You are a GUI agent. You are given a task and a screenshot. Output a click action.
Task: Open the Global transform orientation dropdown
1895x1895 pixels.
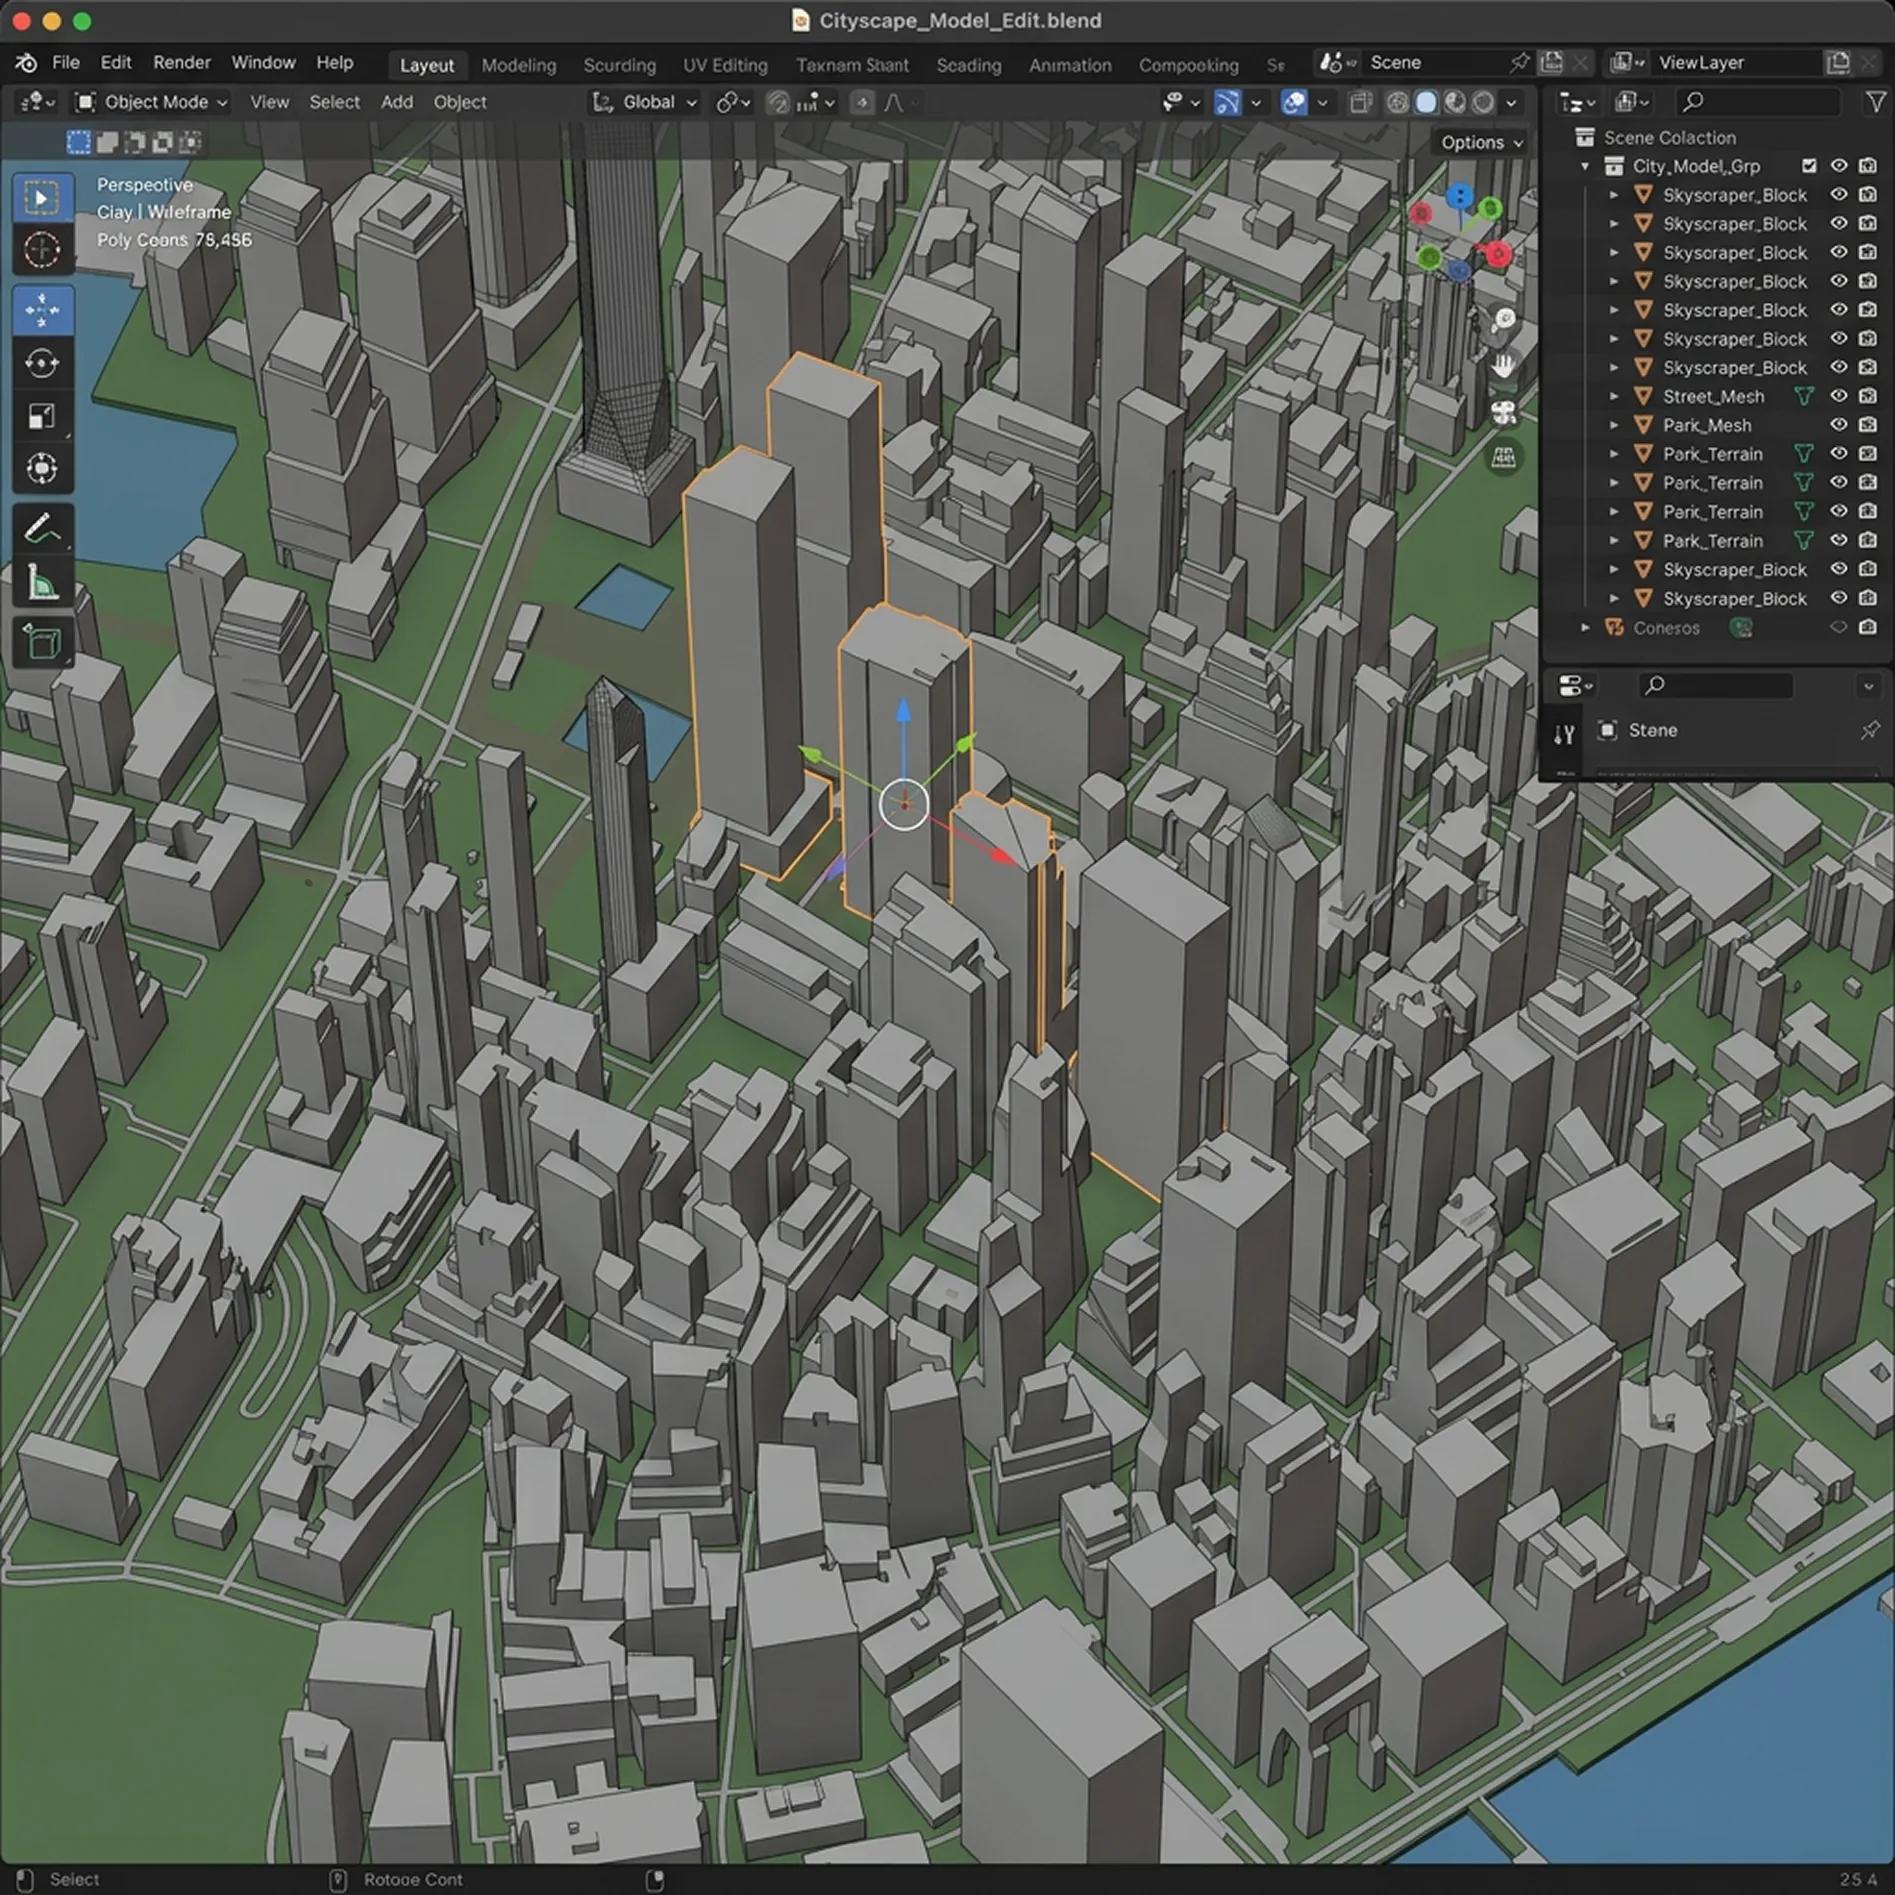pos(645,102)
